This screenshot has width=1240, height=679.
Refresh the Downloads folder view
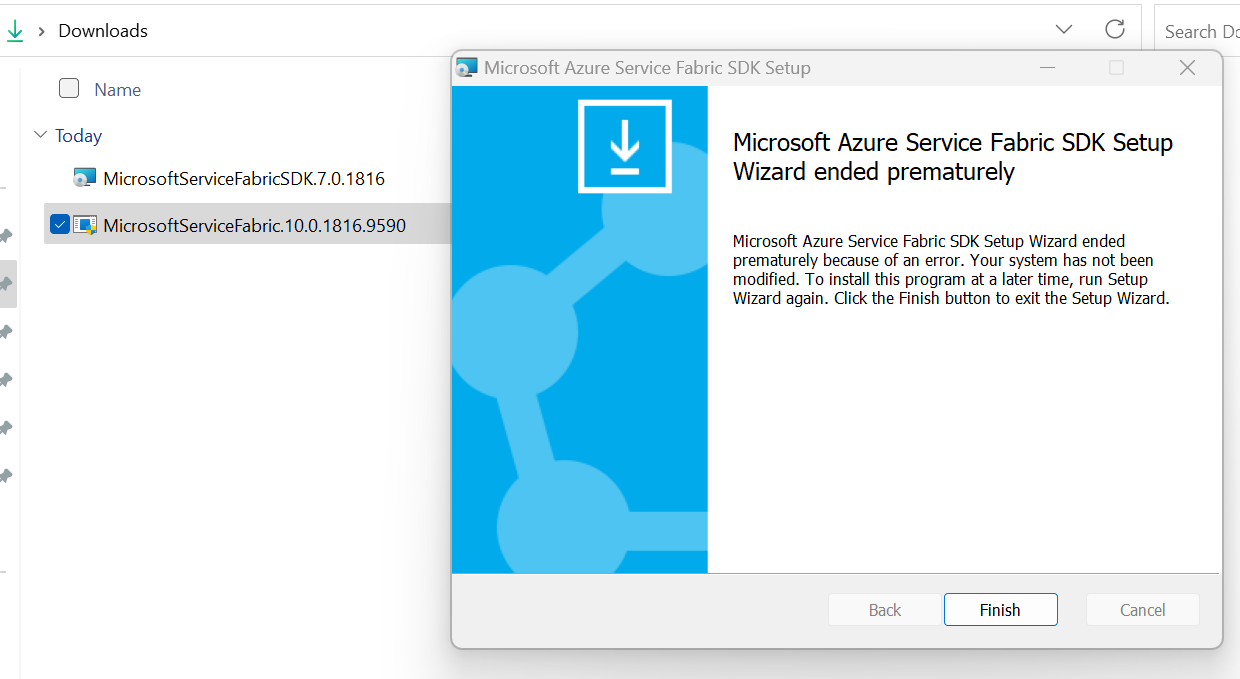point(1115,30)
